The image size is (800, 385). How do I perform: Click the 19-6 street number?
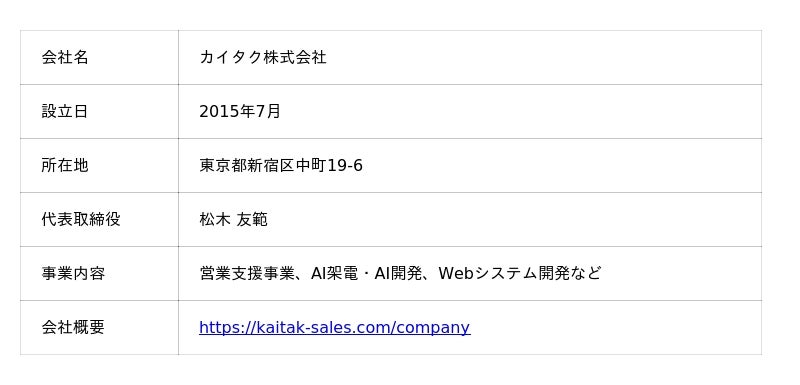pos(345,165)
